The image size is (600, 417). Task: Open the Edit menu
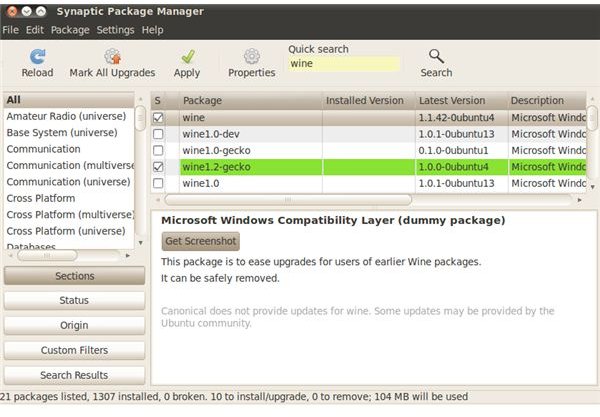[x=35, y=30]
